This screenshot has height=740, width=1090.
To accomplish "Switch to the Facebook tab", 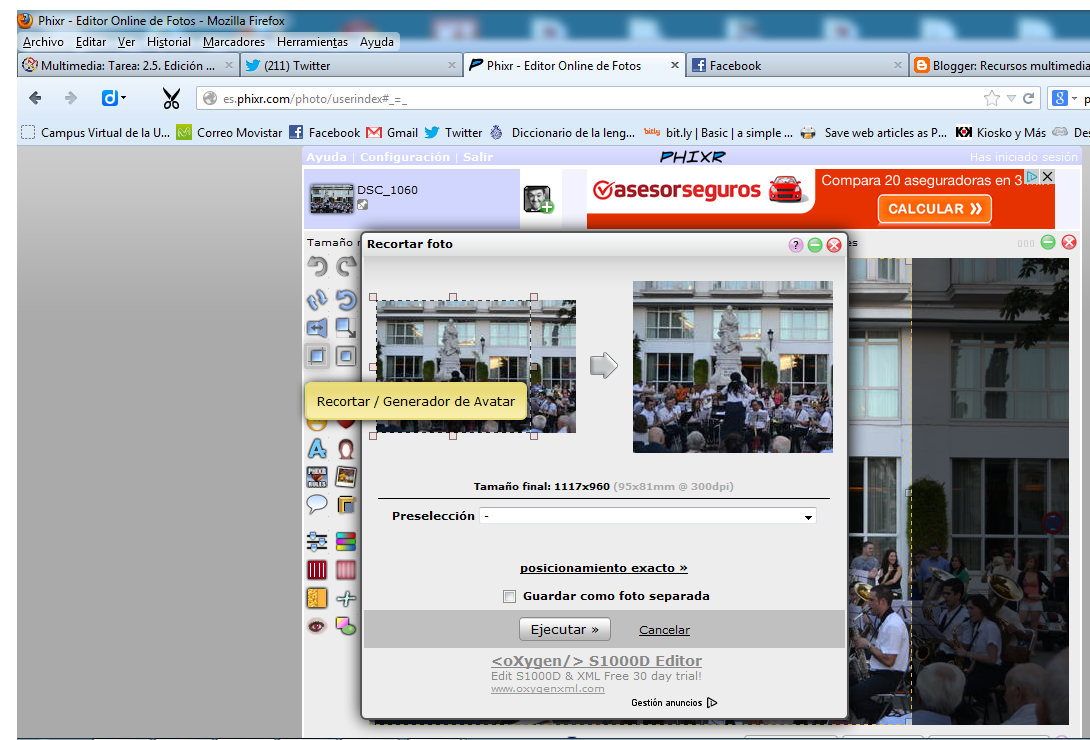I will click(x=797, y=65).
